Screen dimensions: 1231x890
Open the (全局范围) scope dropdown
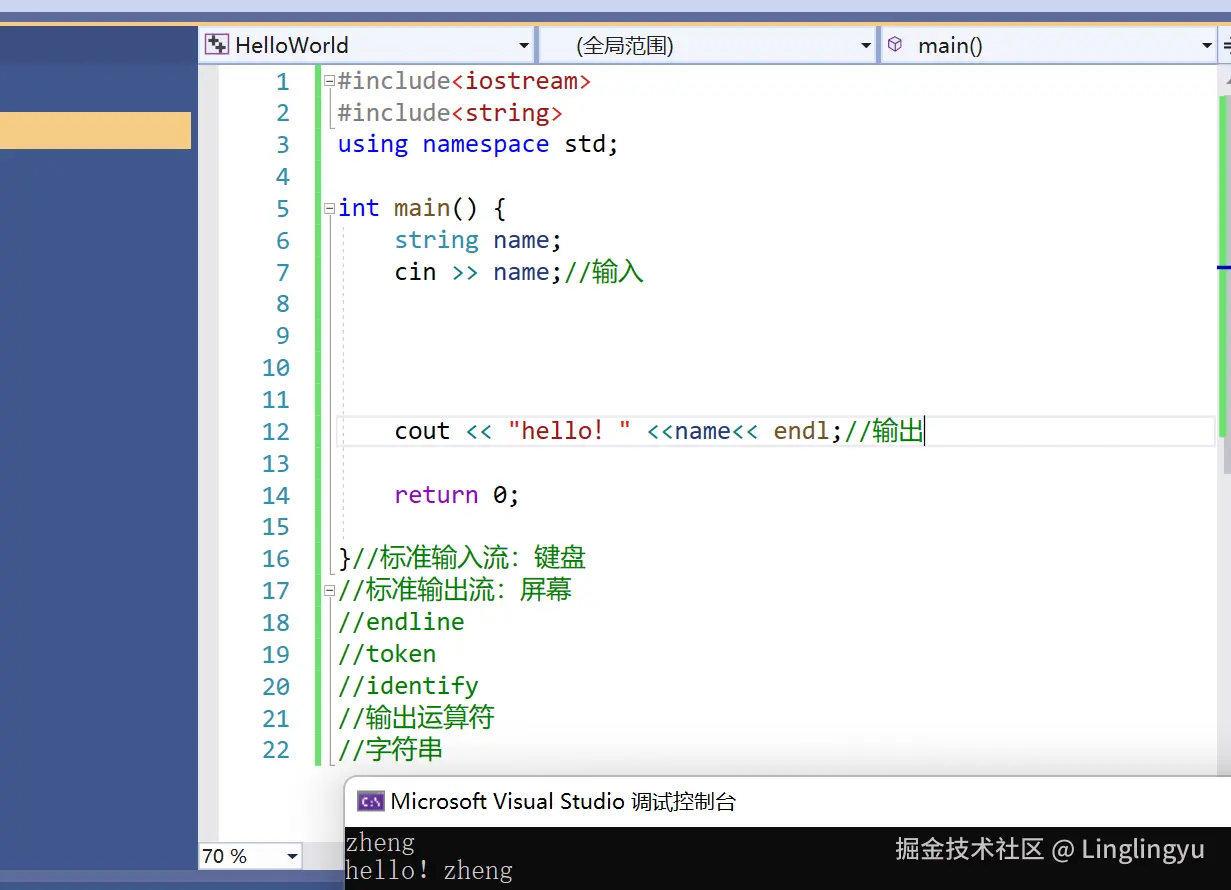tap(866, 44)
